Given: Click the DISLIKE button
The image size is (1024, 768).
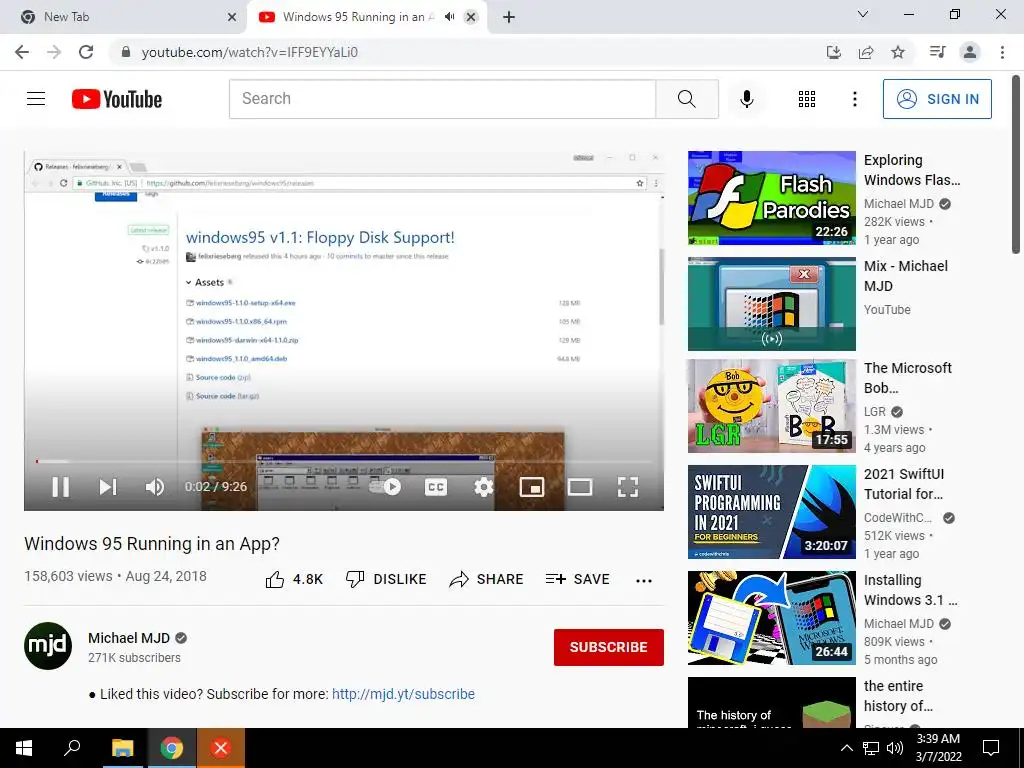Looking at the screenshot, I should [386, 579].
